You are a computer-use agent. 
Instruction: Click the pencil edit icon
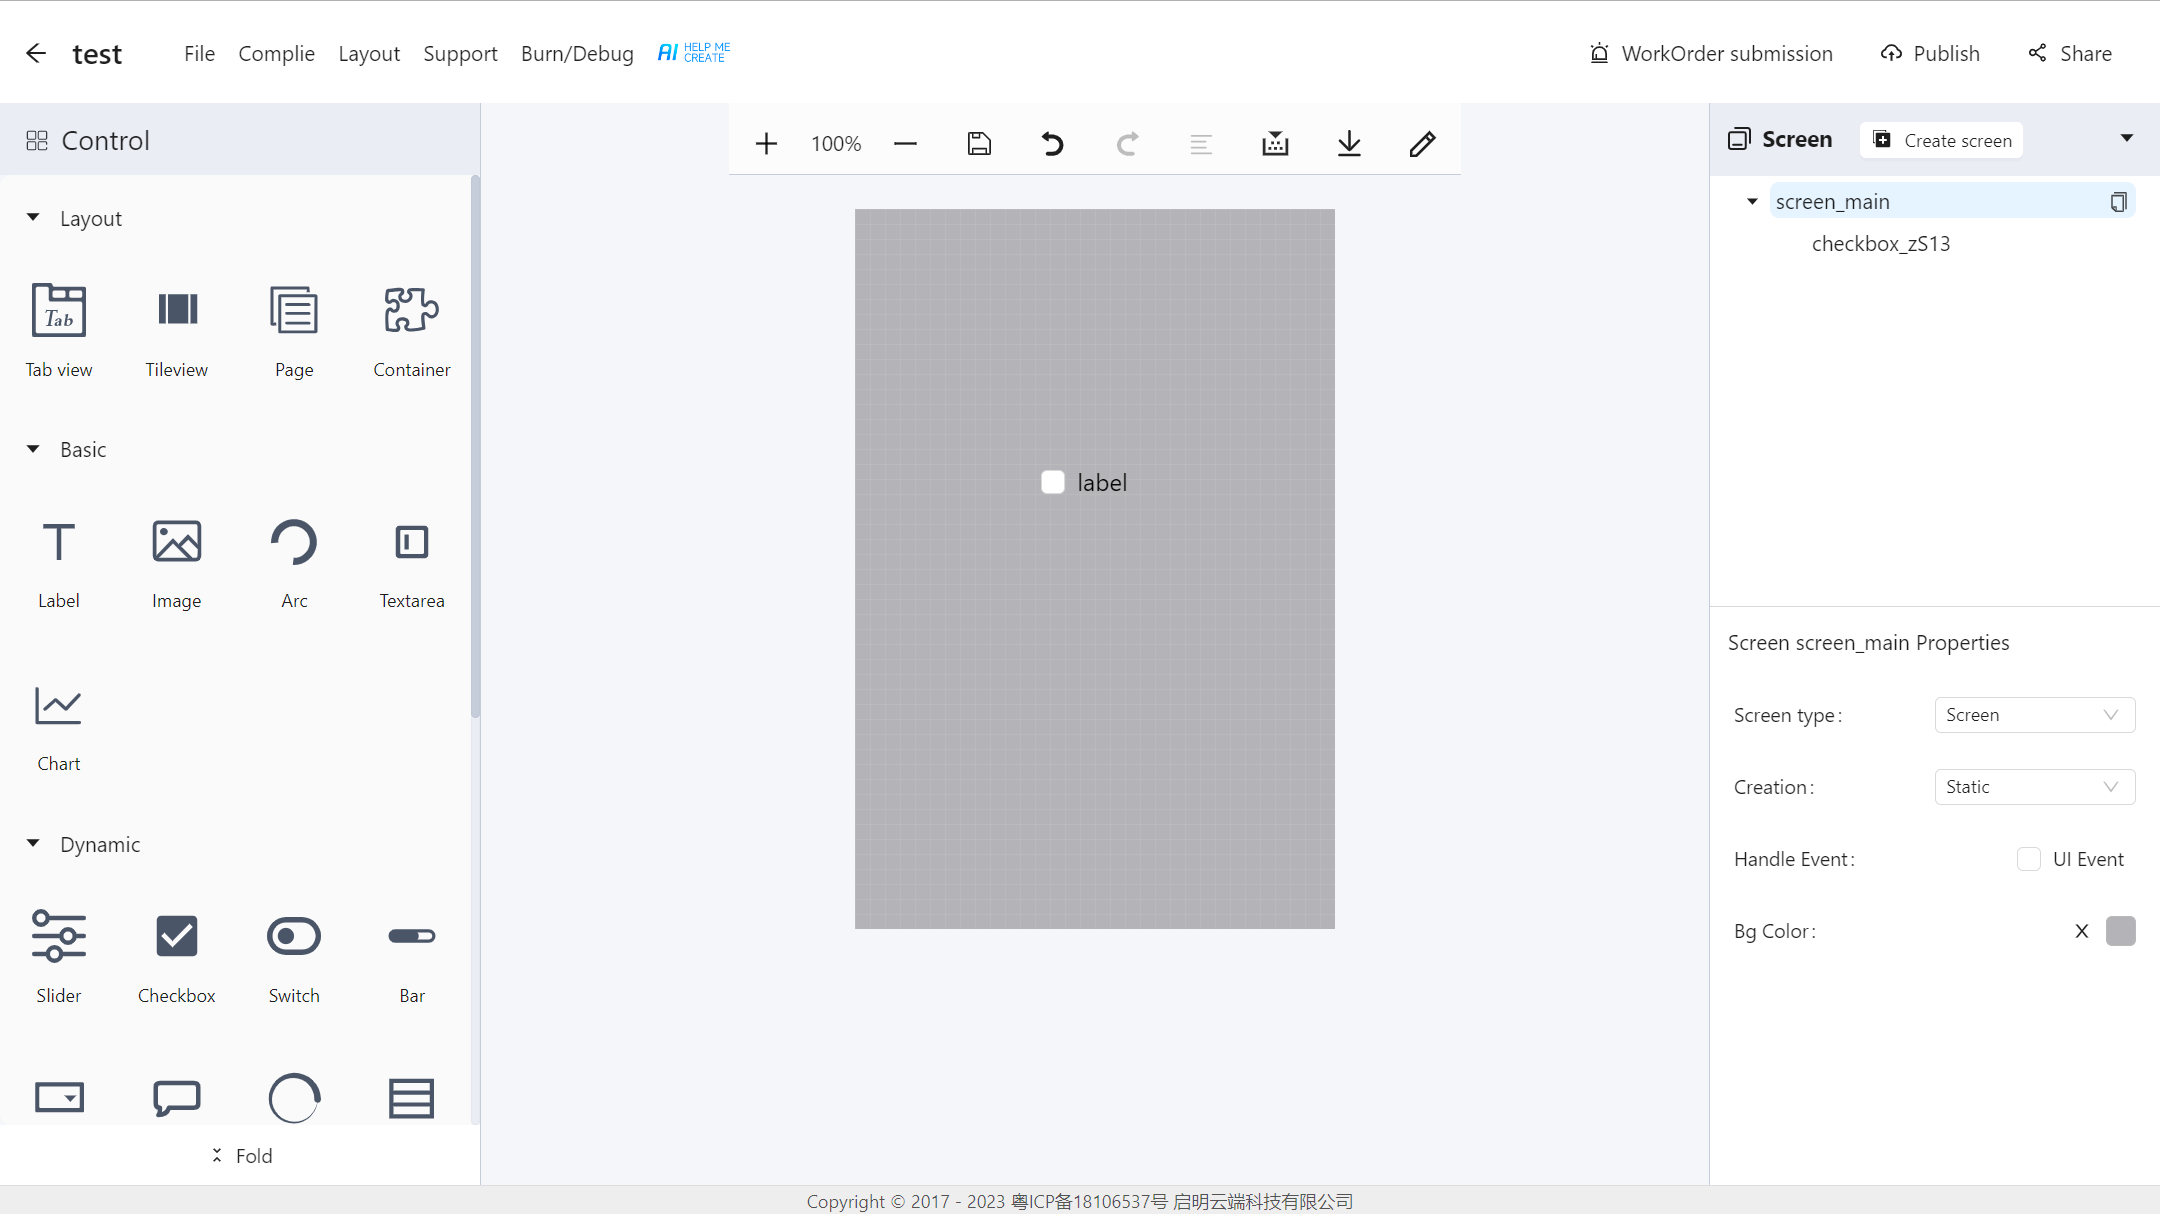pos(1422,144)
